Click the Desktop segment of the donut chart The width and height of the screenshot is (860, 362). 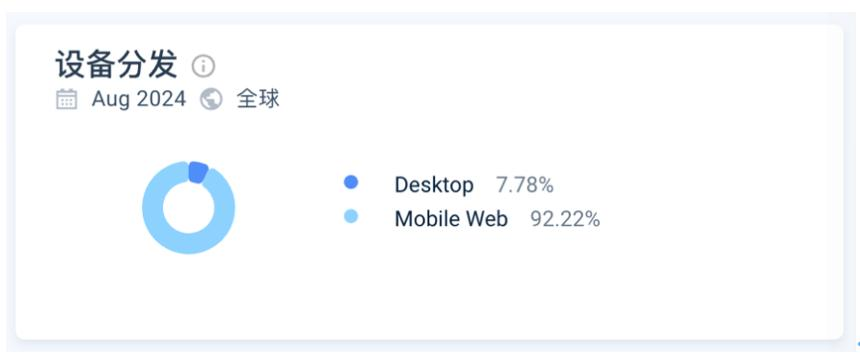[198, 172]
